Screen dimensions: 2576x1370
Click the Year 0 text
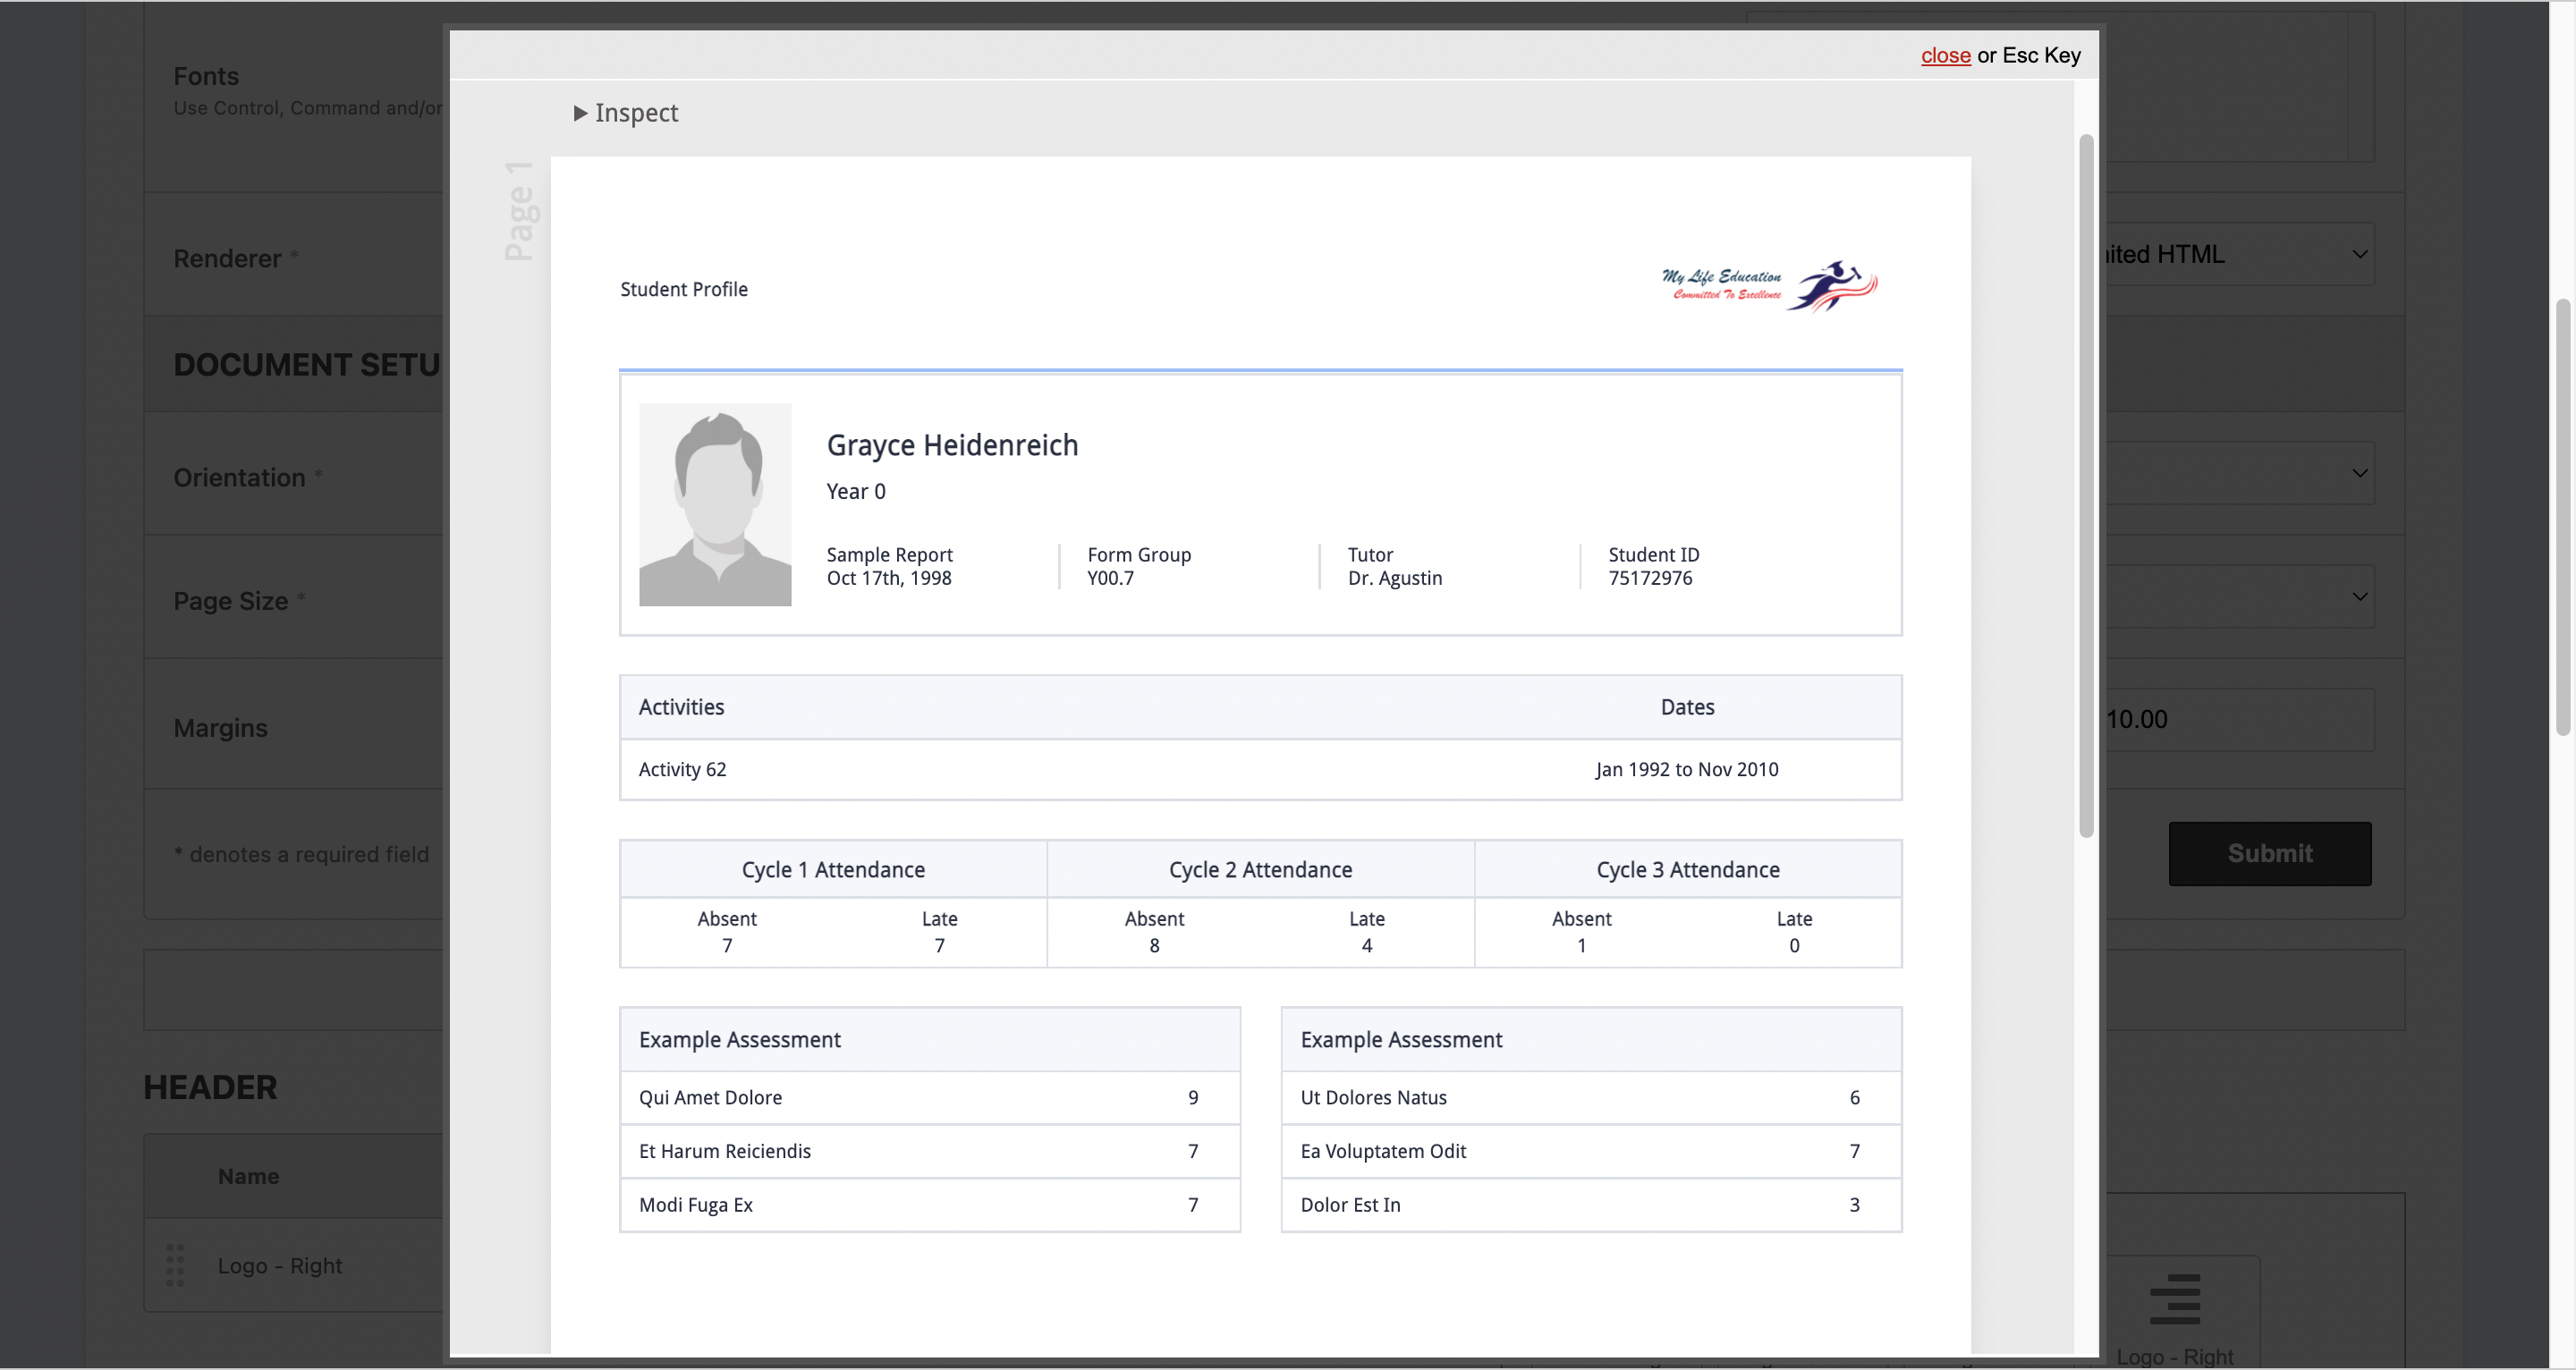tap(856, 491)
